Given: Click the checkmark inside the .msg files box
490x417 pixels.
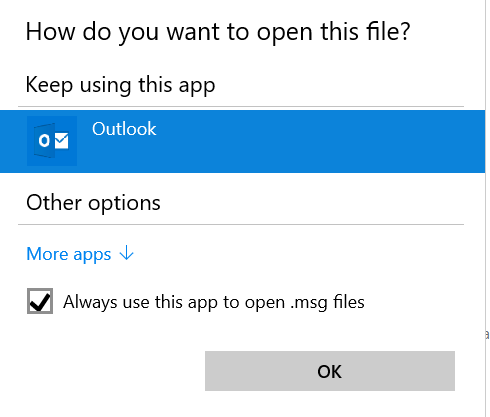Looking at the screenshot, I should [40, 301].
